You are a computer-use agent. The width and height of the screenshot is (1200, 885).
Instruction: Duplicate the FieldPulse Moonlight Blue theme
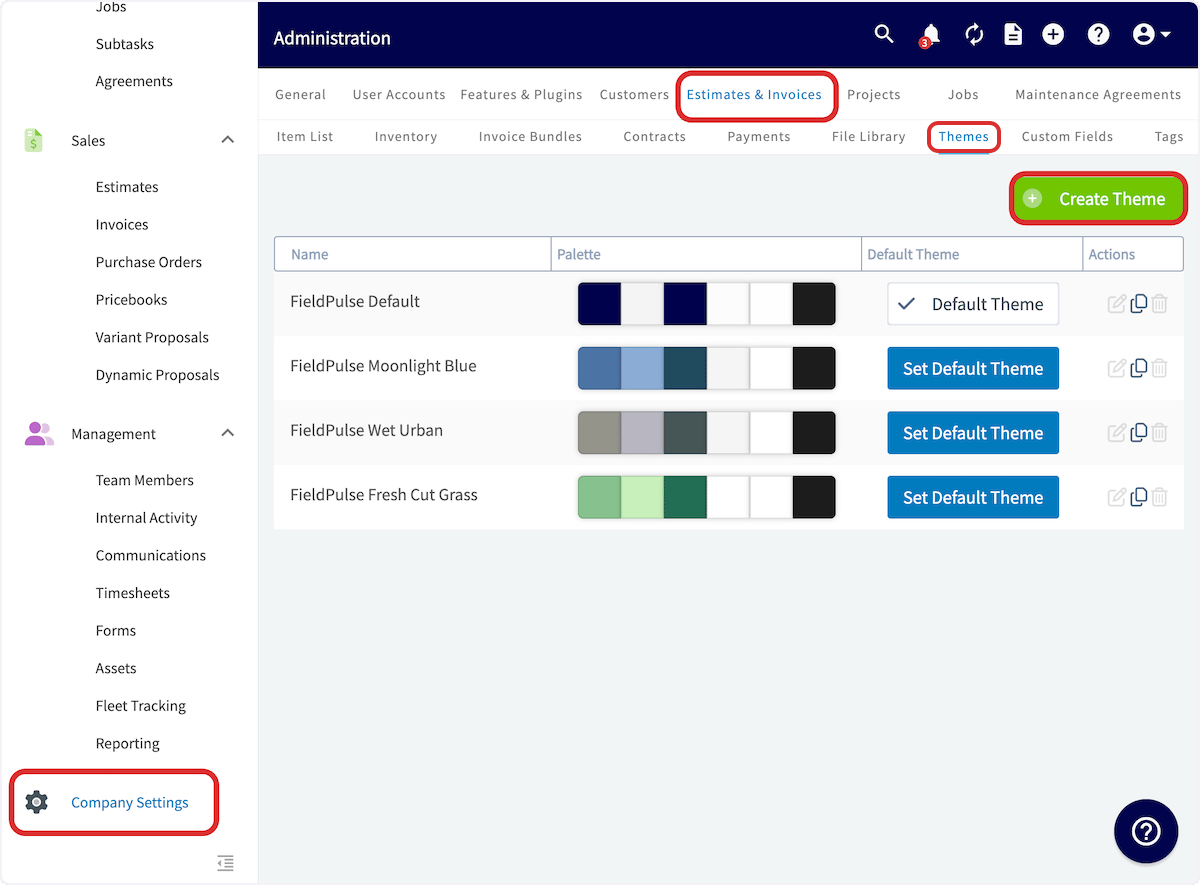pyautogui.click(x=1138, y=368)
